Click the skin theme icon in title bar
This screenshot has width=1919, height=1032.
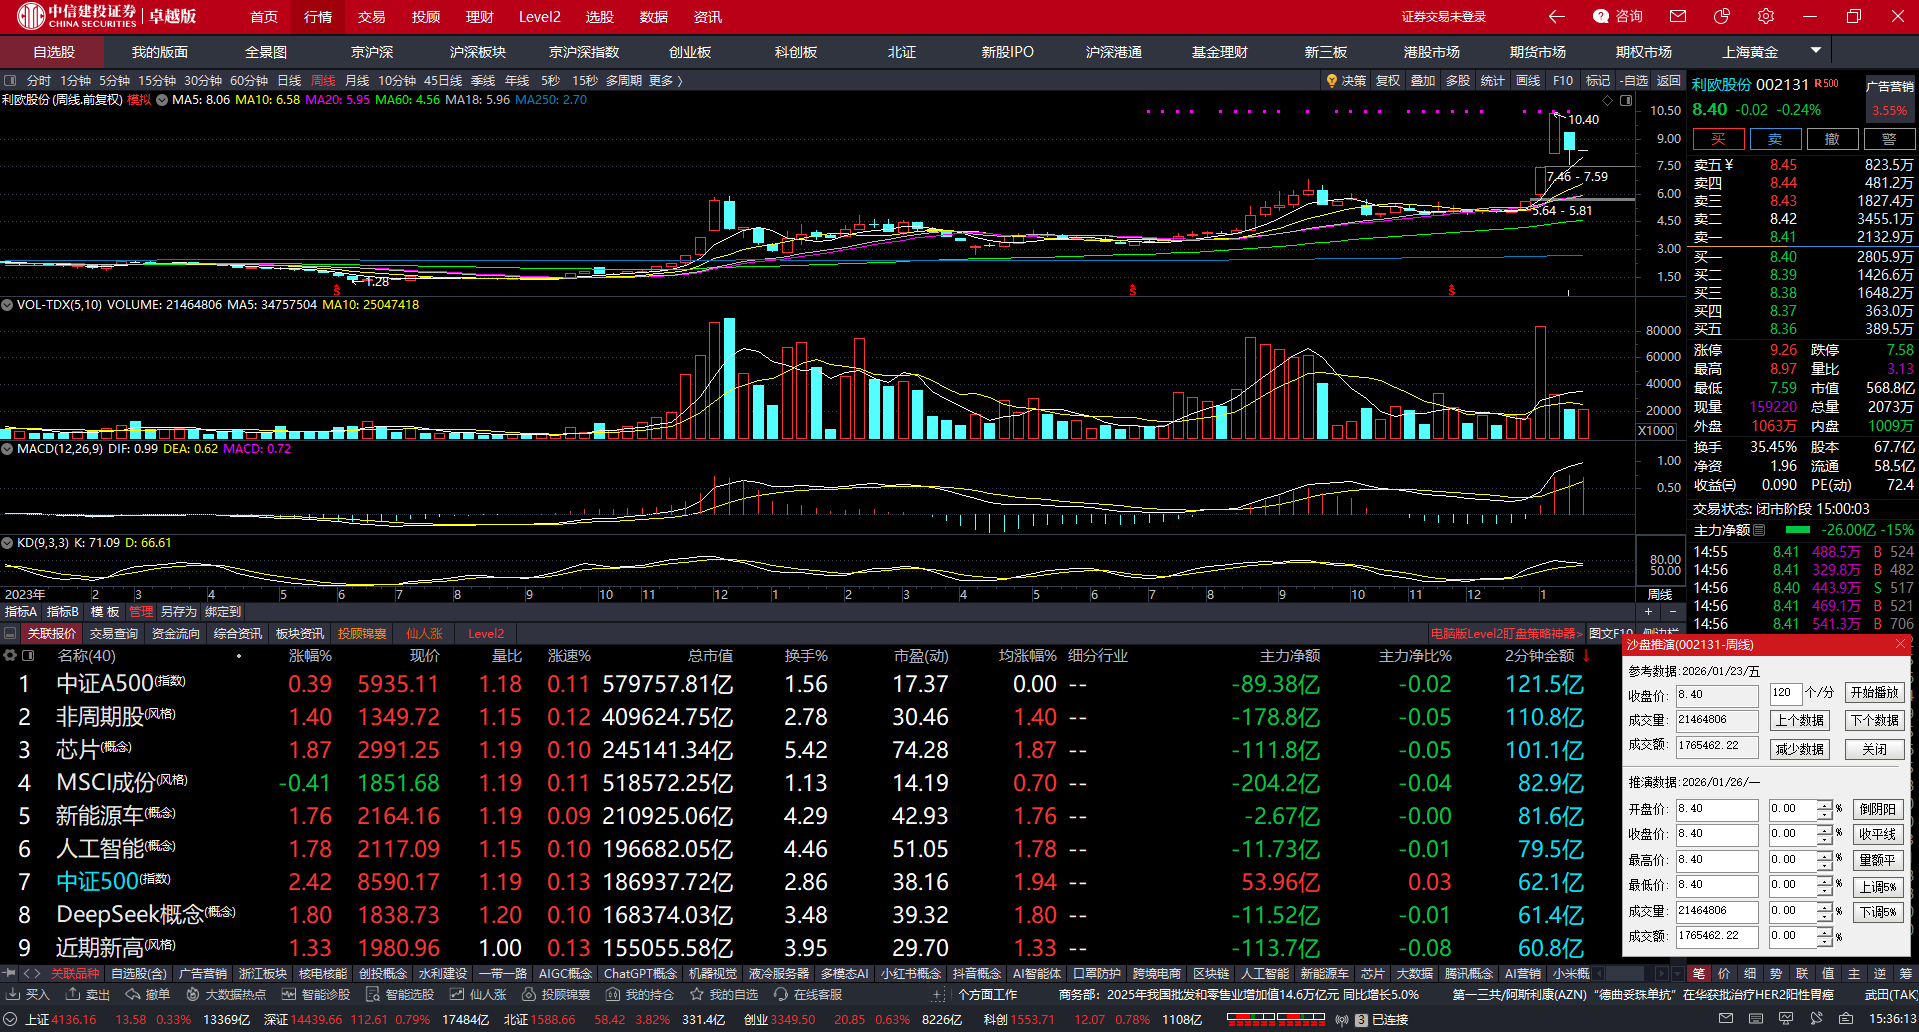point(1722,16)
